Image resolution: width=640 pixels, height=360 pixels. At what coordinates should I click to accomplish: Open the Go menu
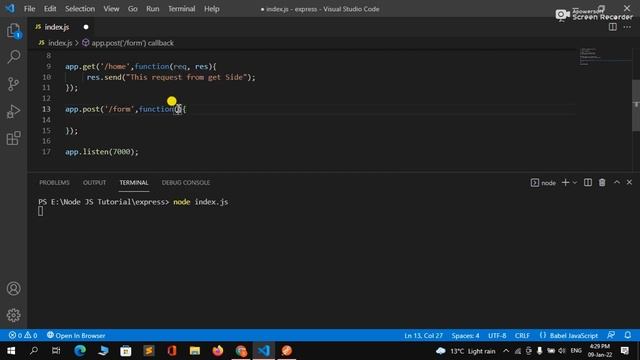133,9
